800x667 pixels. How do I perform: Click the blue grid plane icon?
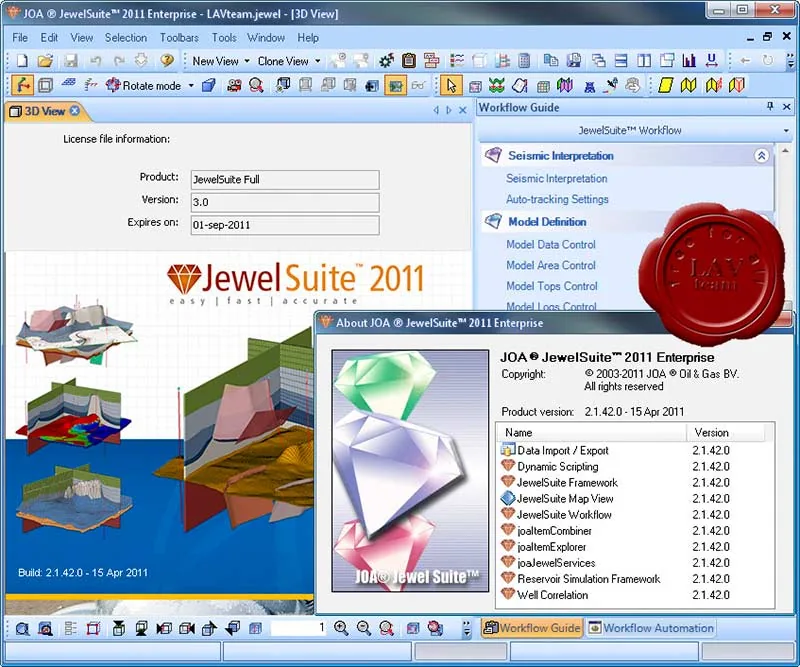[x=68, y=84]
